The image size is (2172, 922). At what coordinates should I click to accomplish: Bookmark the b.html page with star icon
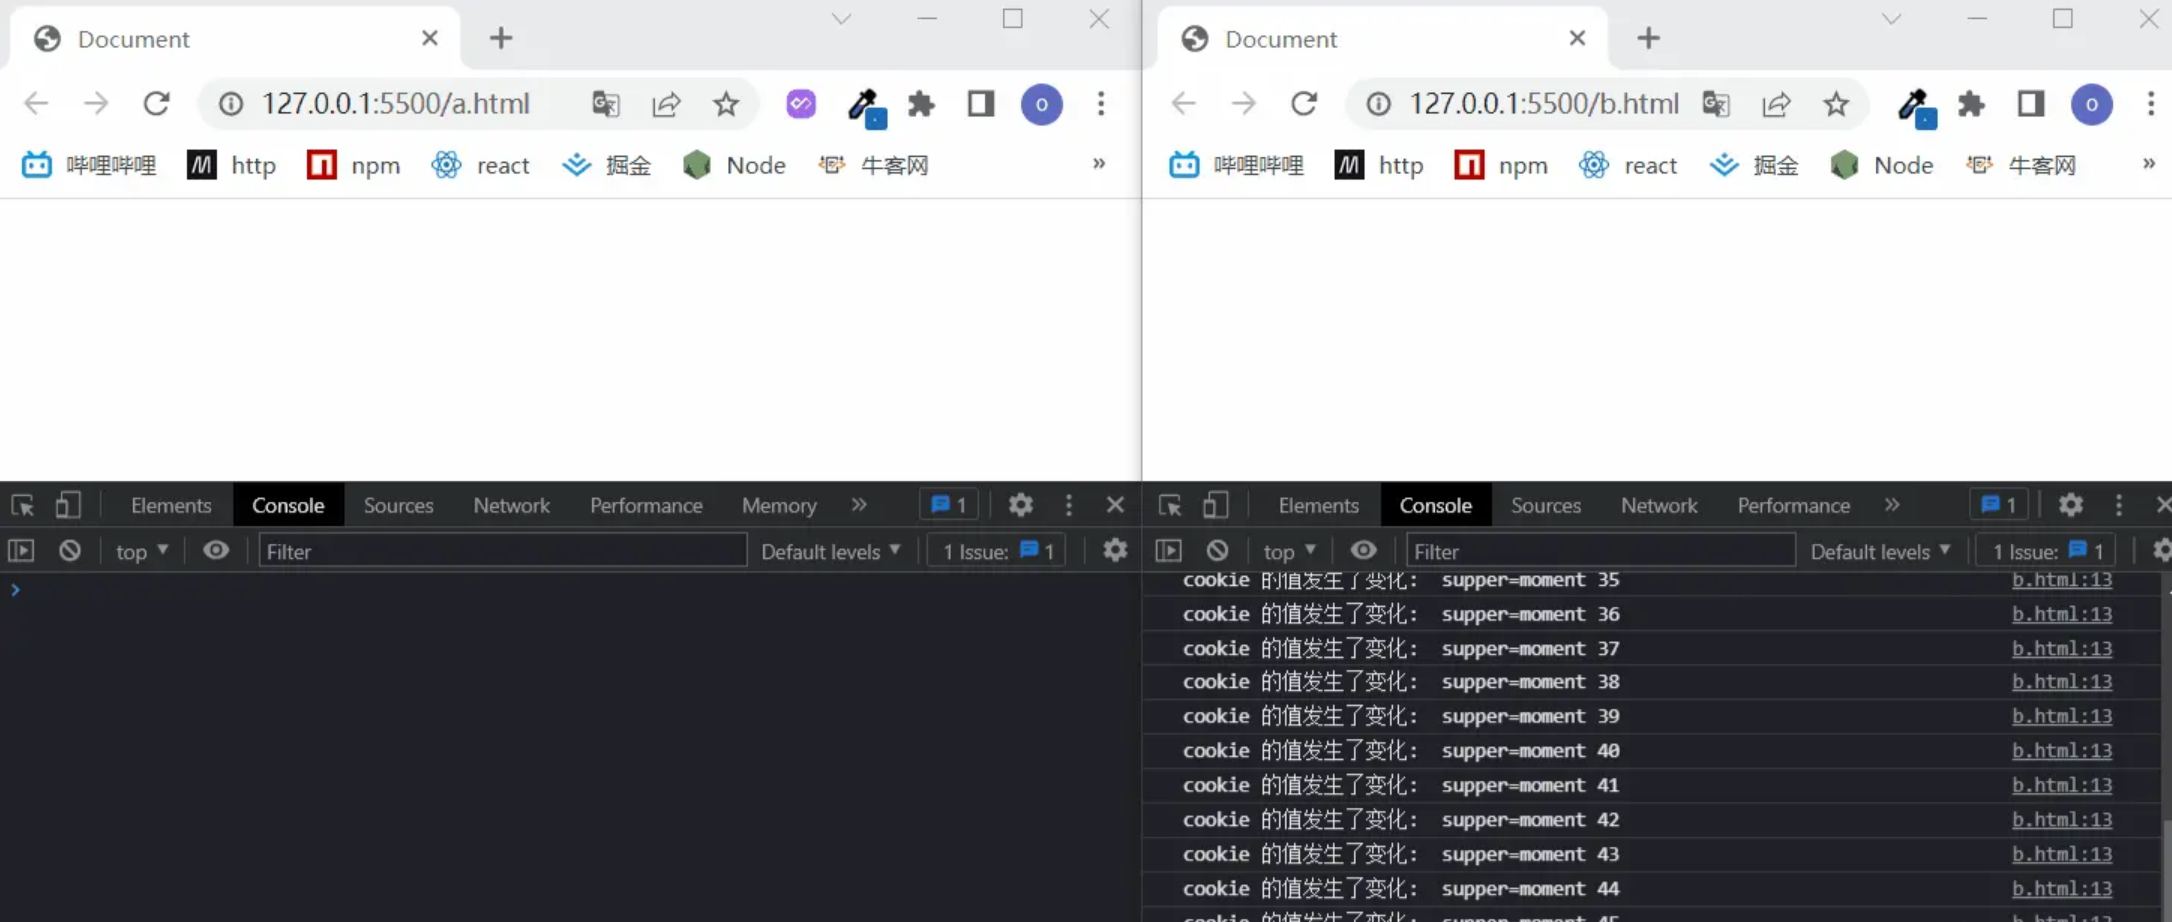click(1835, 104)
